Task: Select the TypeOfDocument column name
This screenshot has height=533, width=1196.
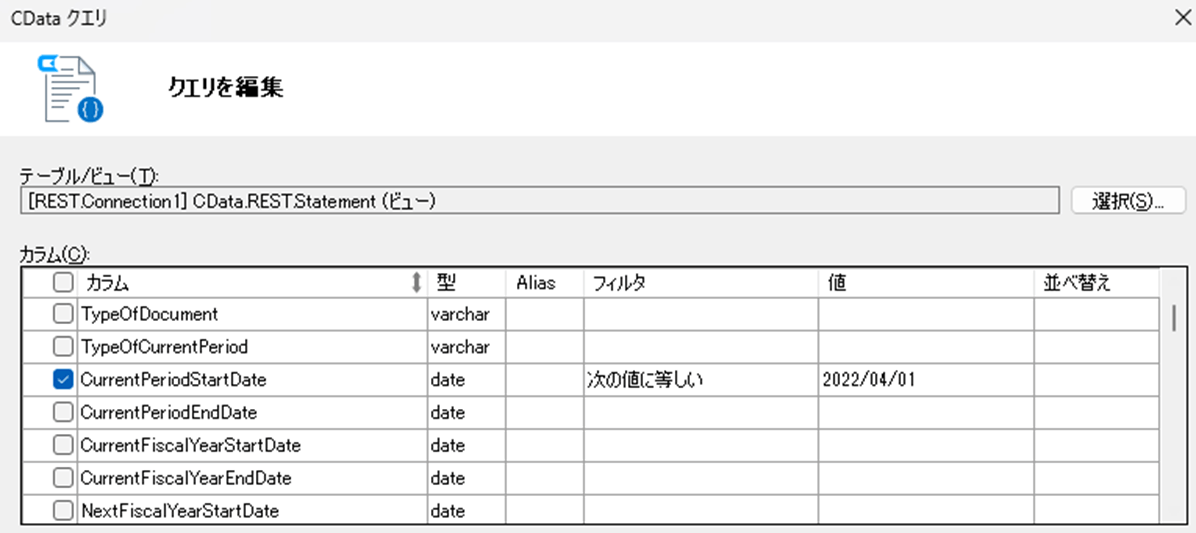Action: click(150, 314)
